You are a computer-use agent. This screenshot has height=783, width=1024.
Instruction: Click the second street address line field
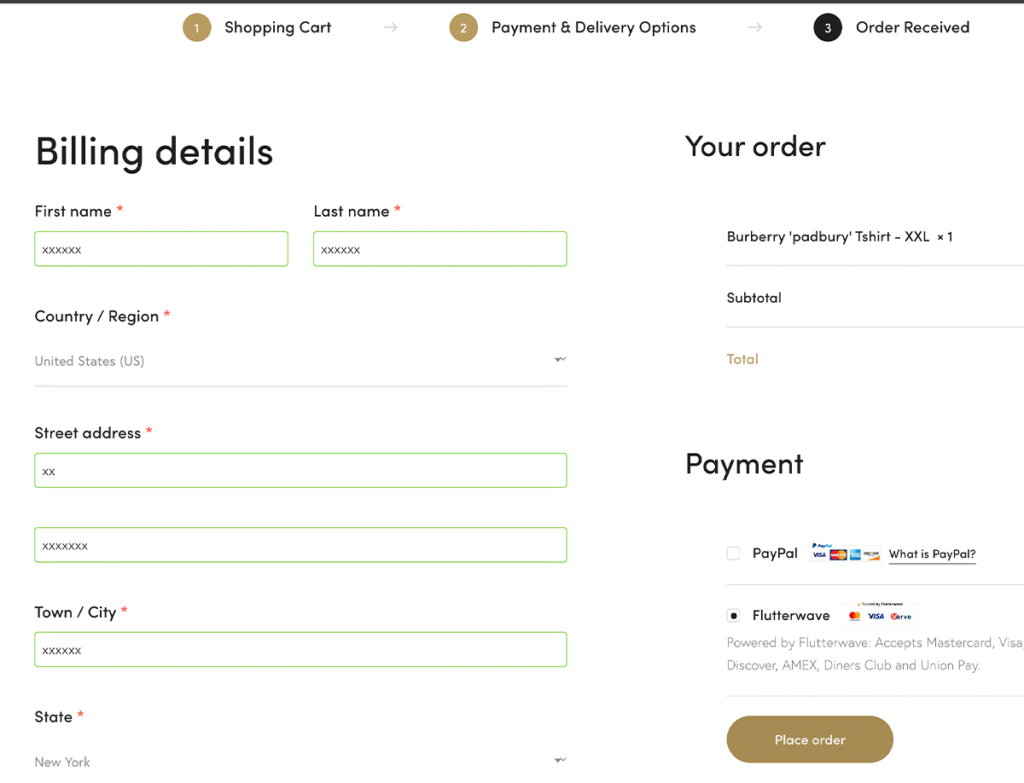point(300,545)
